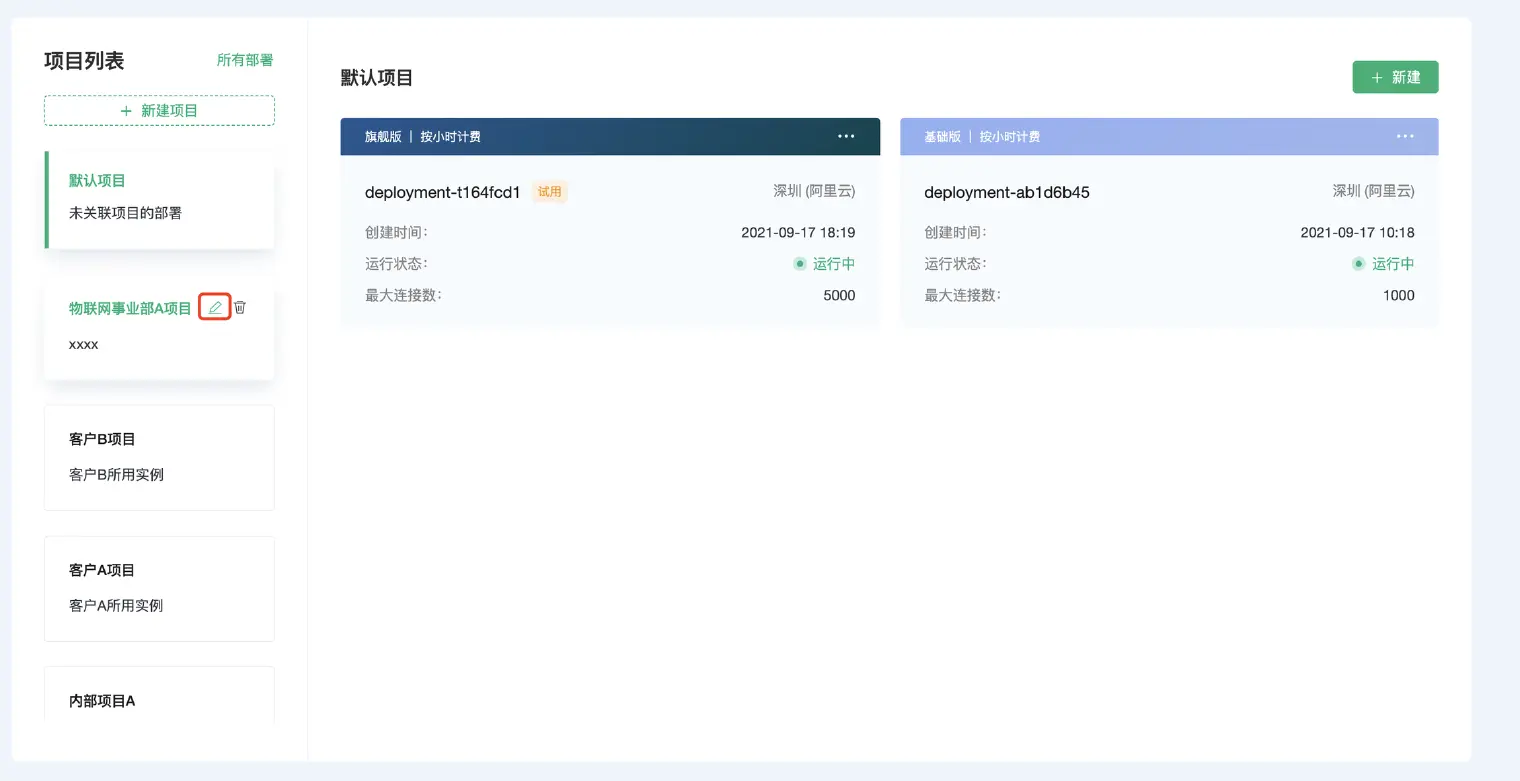Click the 默认项目 page heading
Screen dimensions: 1520x781
coord(377,78)
